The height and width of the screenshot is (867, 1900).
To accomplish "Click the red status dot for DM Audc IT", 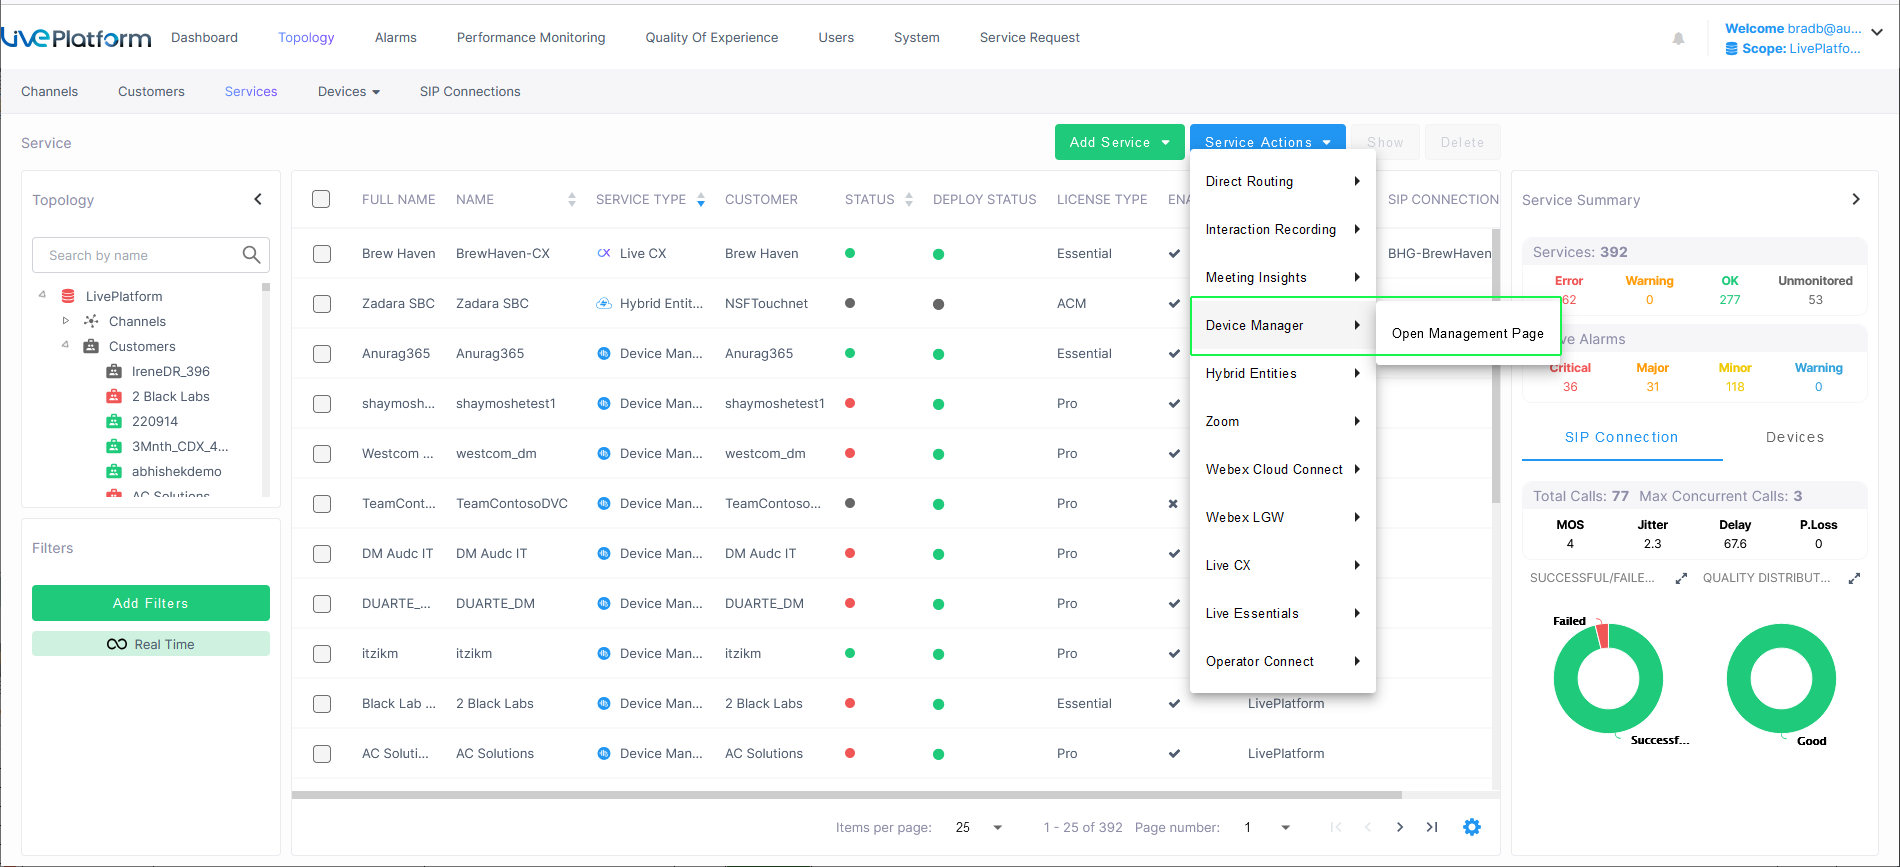I will [850, 553].
